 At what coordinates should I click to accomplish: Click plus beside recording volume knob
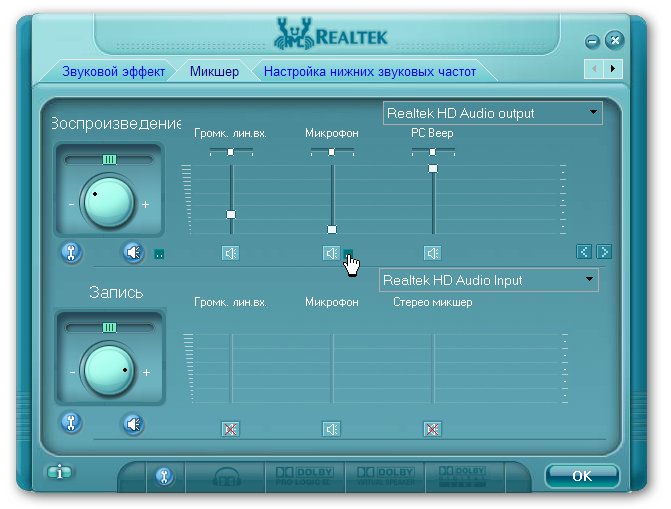coord(146,372)
